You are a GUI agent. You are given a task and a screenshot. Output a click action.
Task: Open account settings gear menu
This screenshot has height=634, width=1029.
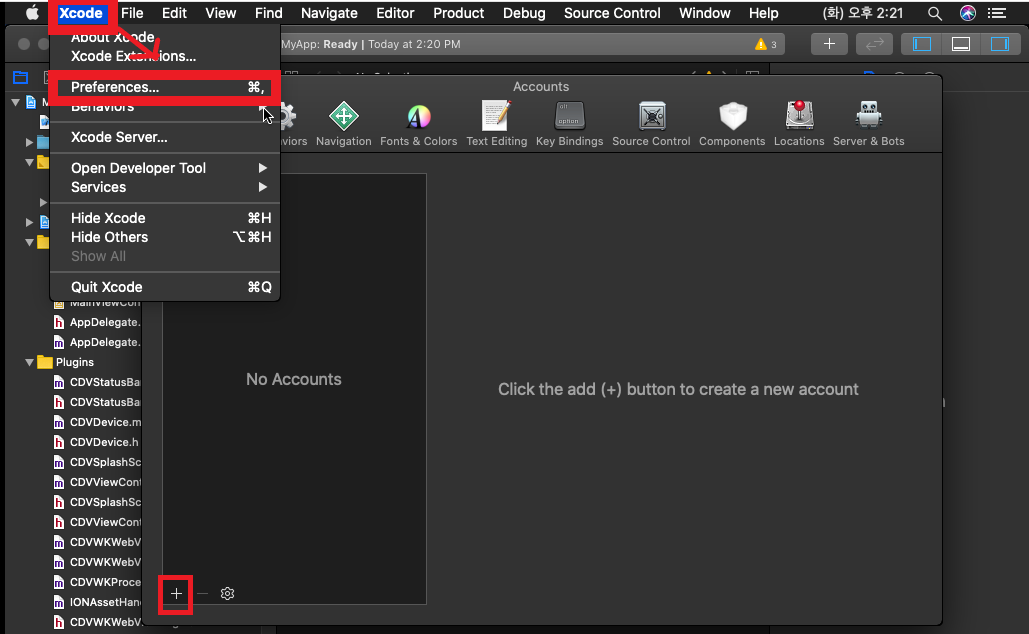(x=227, y=594)
